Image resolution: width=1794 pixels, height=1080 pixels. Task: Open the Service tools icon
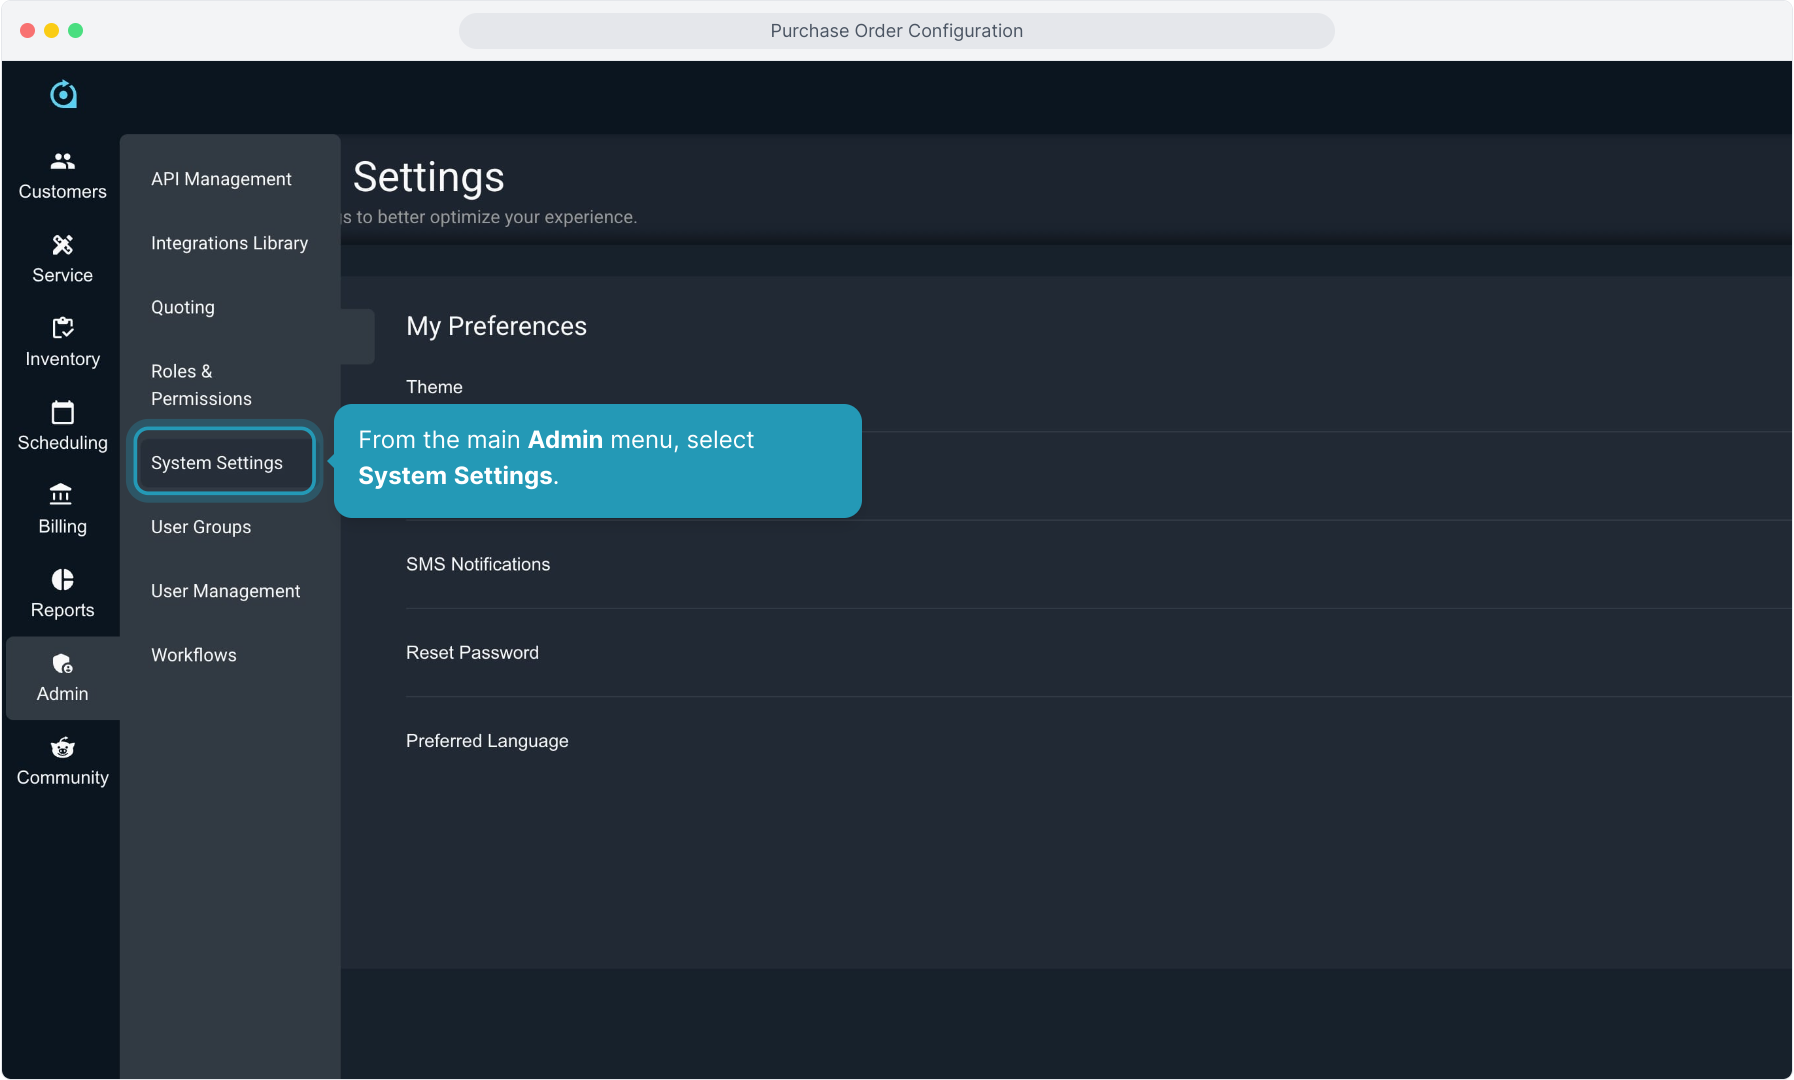point(62,245)
